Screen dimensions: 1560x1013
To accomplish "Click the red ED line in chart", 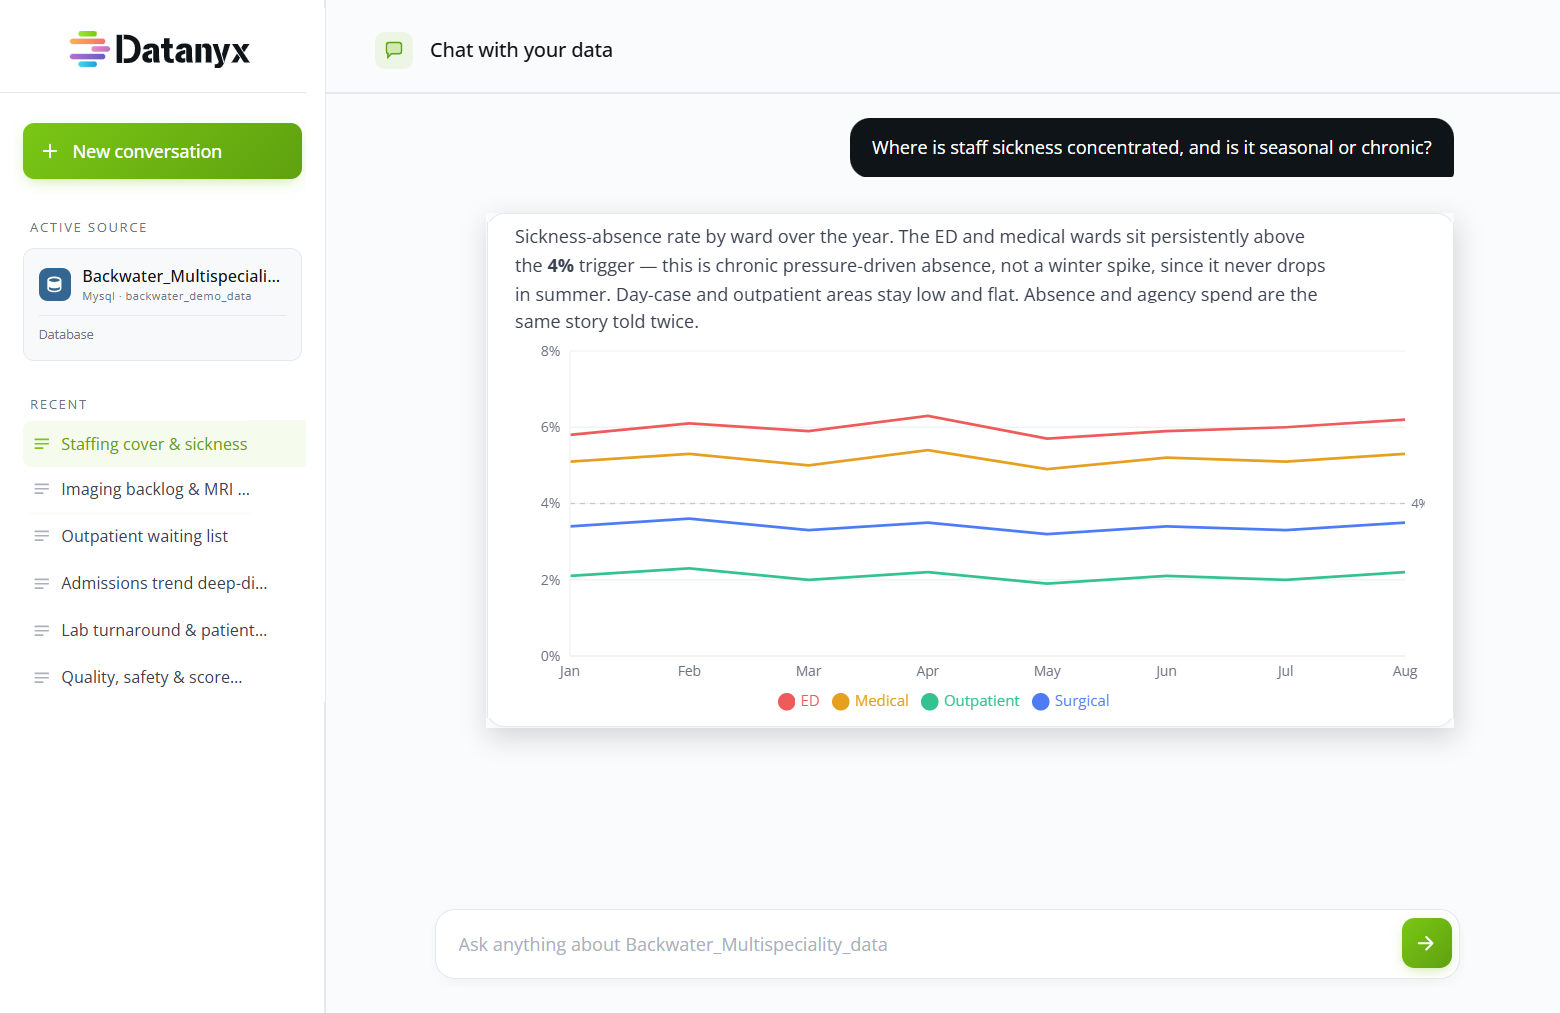I will coord(987,428).
